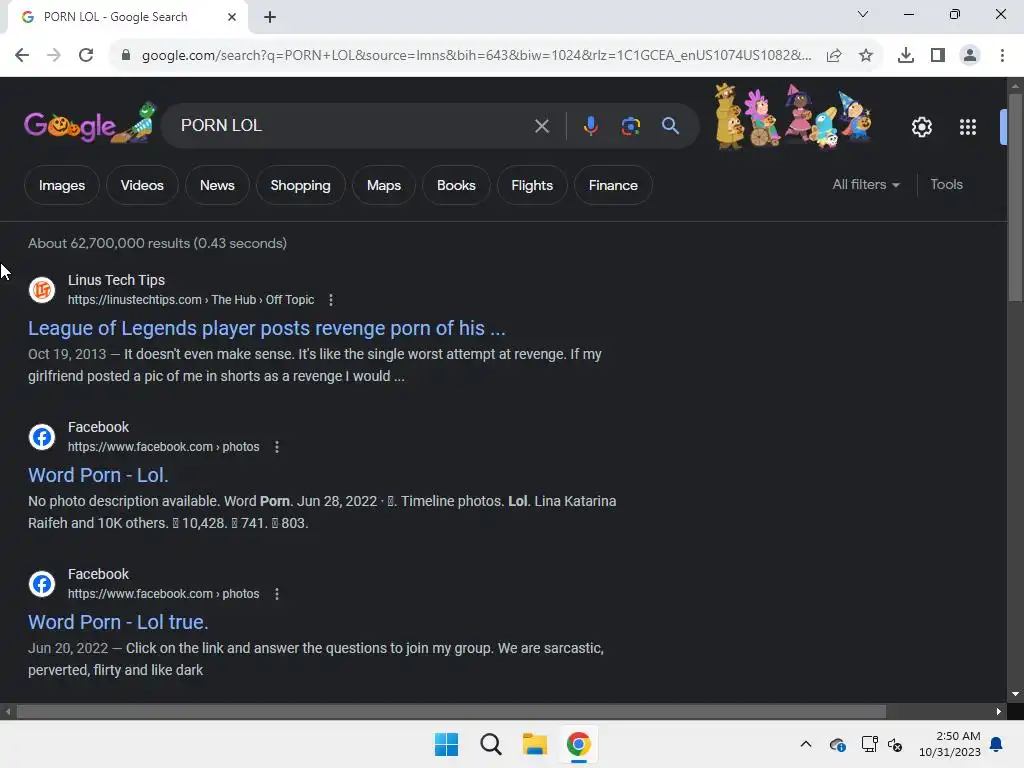
Task: Clear the search box with the X icon
Action: point(541,125)
